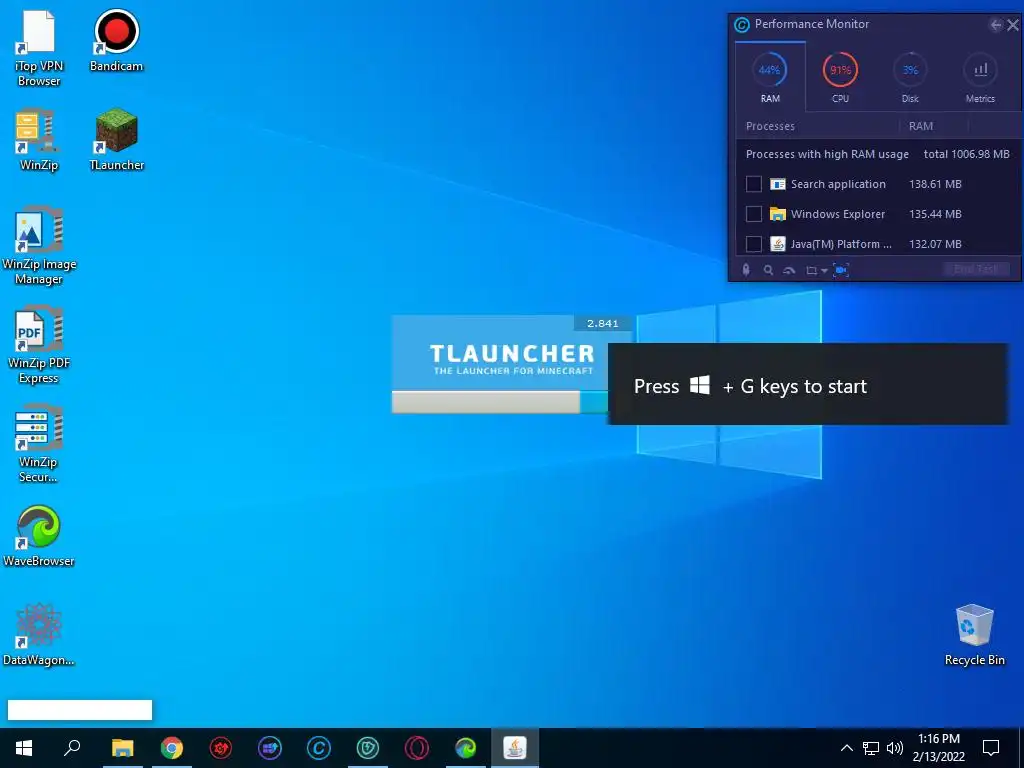Screen dimensions: 1024x768
Task: Open the blue C app in taskbar
Action: tap(319, 748)
